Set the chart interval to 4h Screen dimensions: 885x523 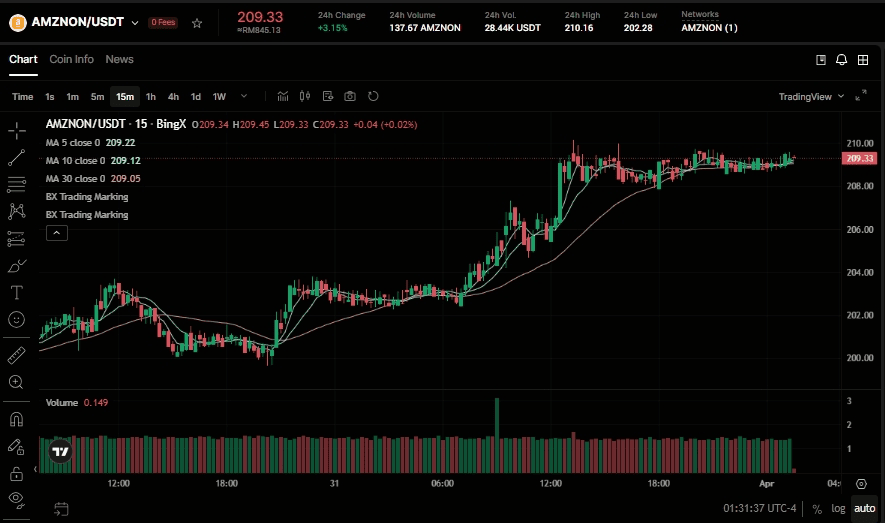point(173,97)
